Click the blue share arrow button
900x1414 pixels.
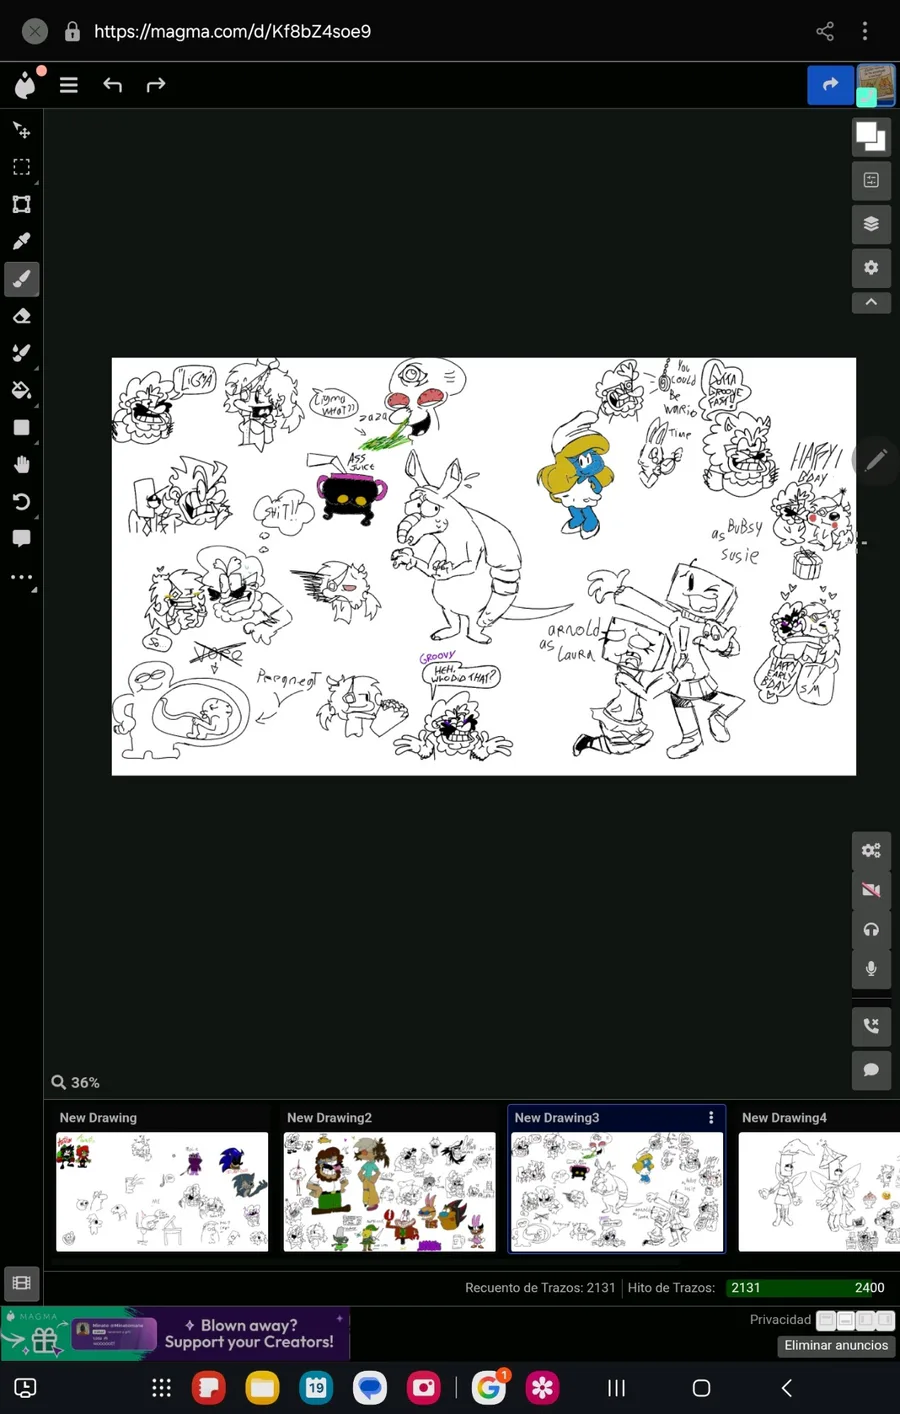830,85
